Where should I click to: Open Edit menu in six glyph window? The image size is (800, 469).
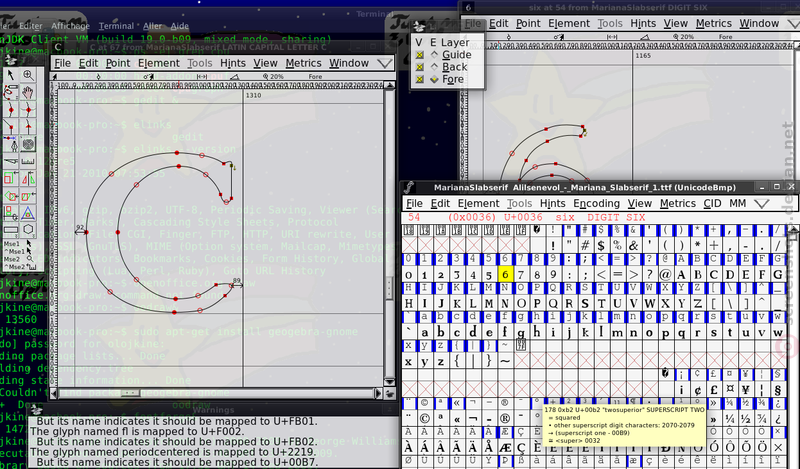point(498,23)
